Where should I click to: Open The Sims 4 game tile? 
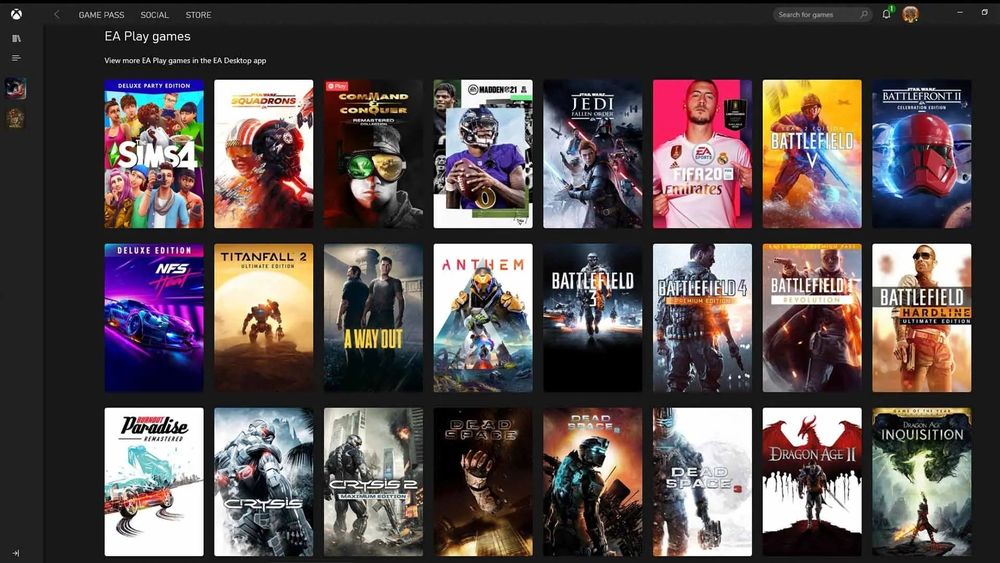154,154
